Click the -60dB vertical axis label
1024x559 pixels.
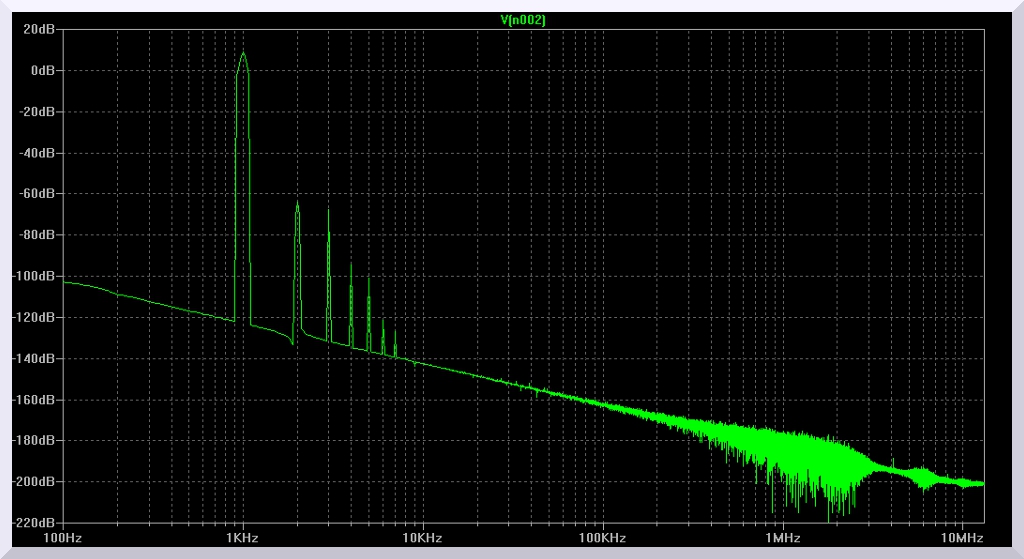click(x=38, y=194)
